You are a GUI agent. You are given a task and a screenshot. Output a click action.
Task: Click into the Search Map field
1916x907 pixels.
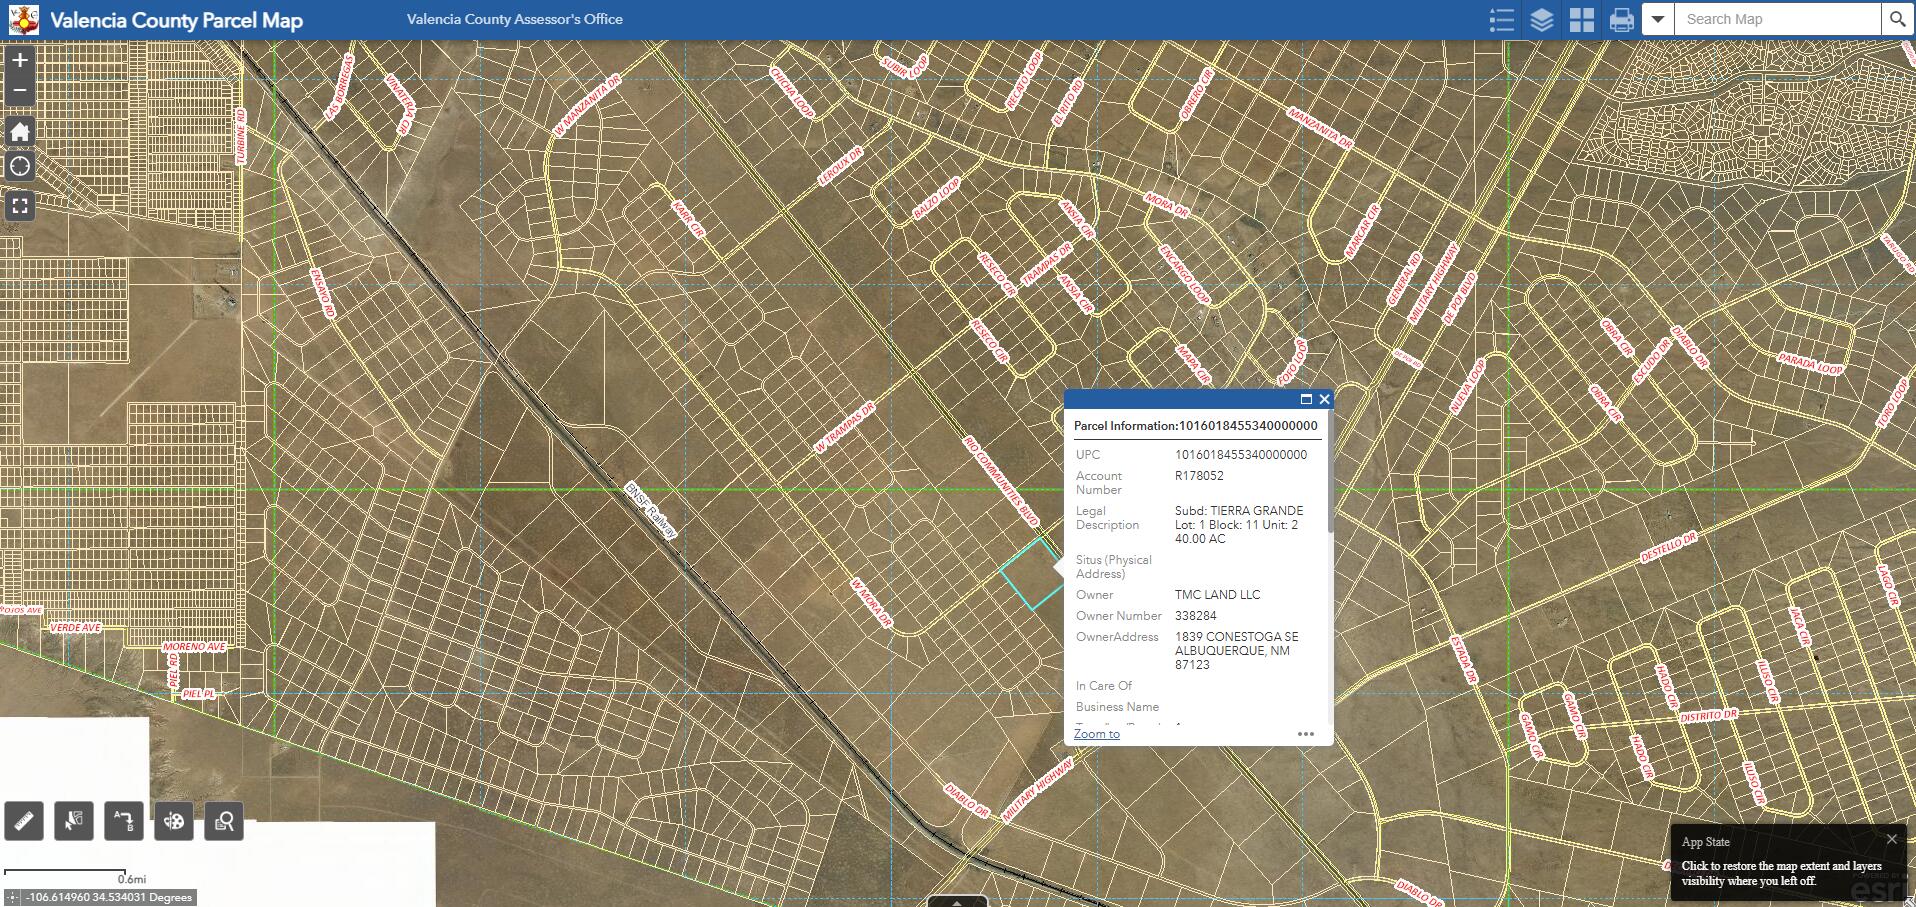pos(1775,20)
